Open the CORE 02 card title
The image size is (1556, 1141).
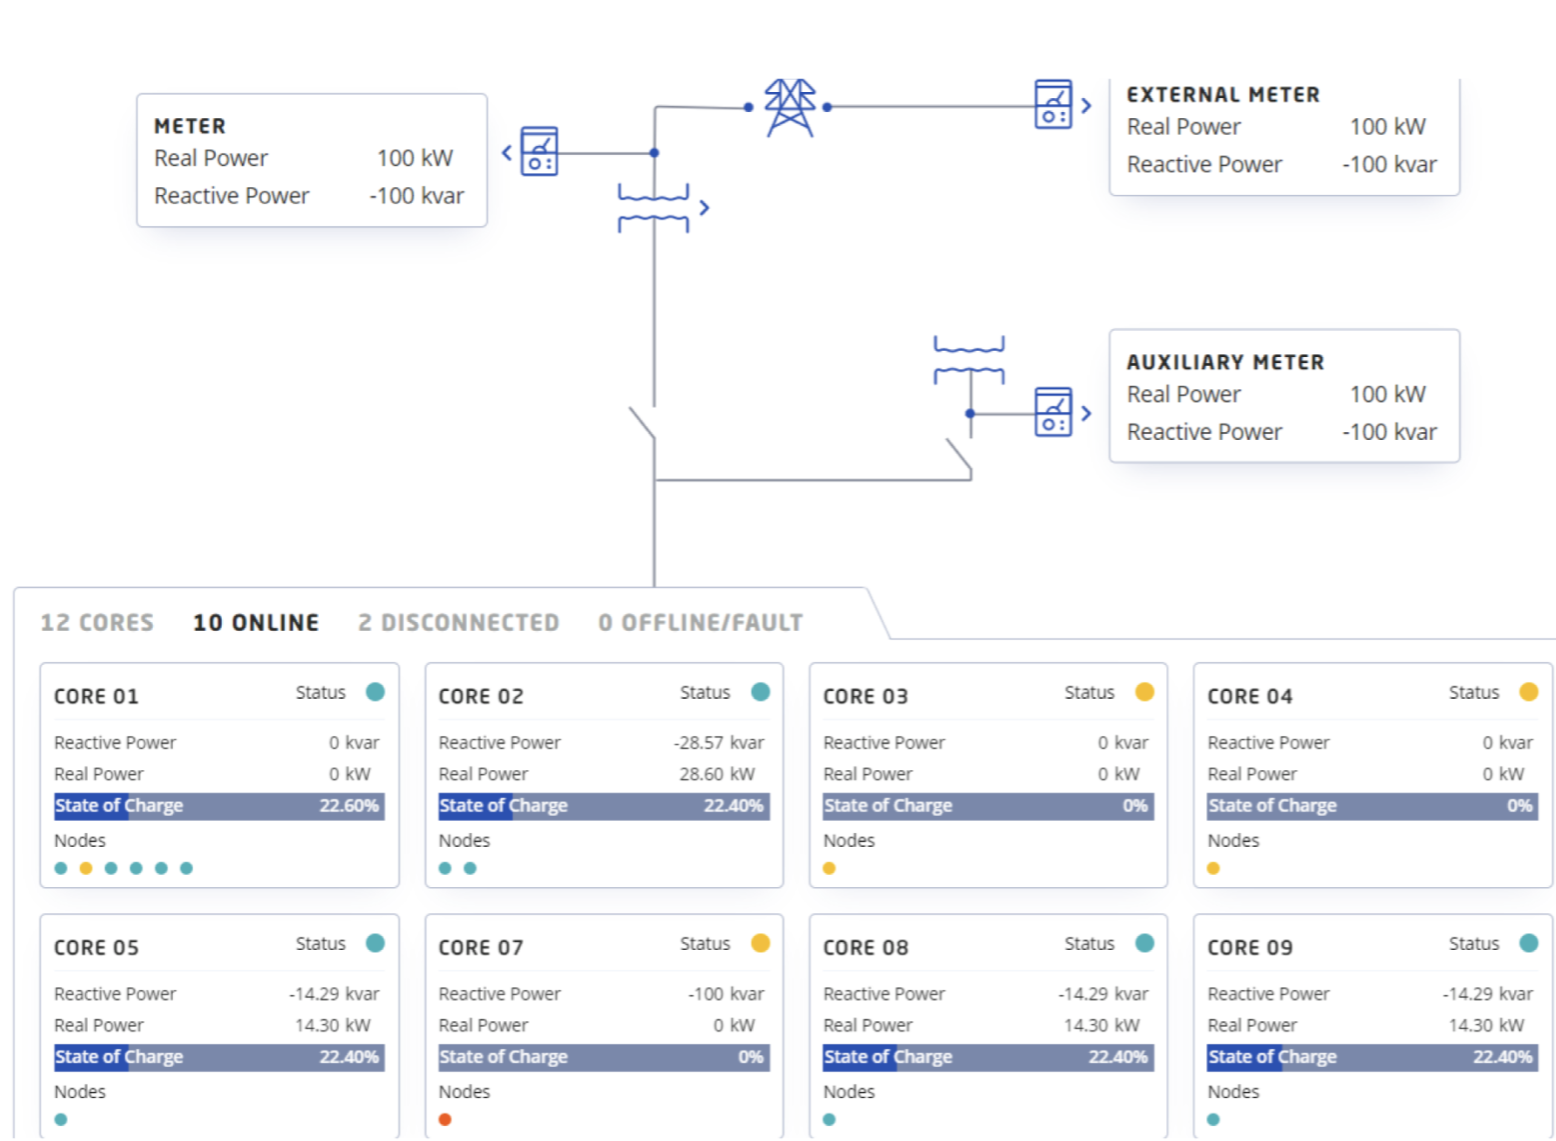coord(481,696)
